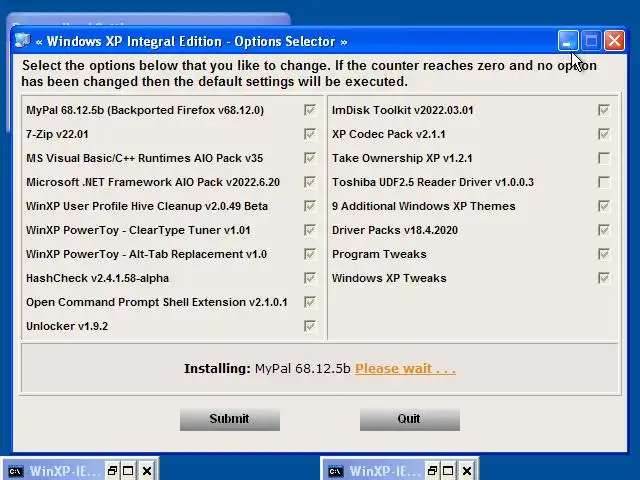Select the right WinXP-IE title bar label
This screenshot has height=480, width=640.
tap(384, 471)
